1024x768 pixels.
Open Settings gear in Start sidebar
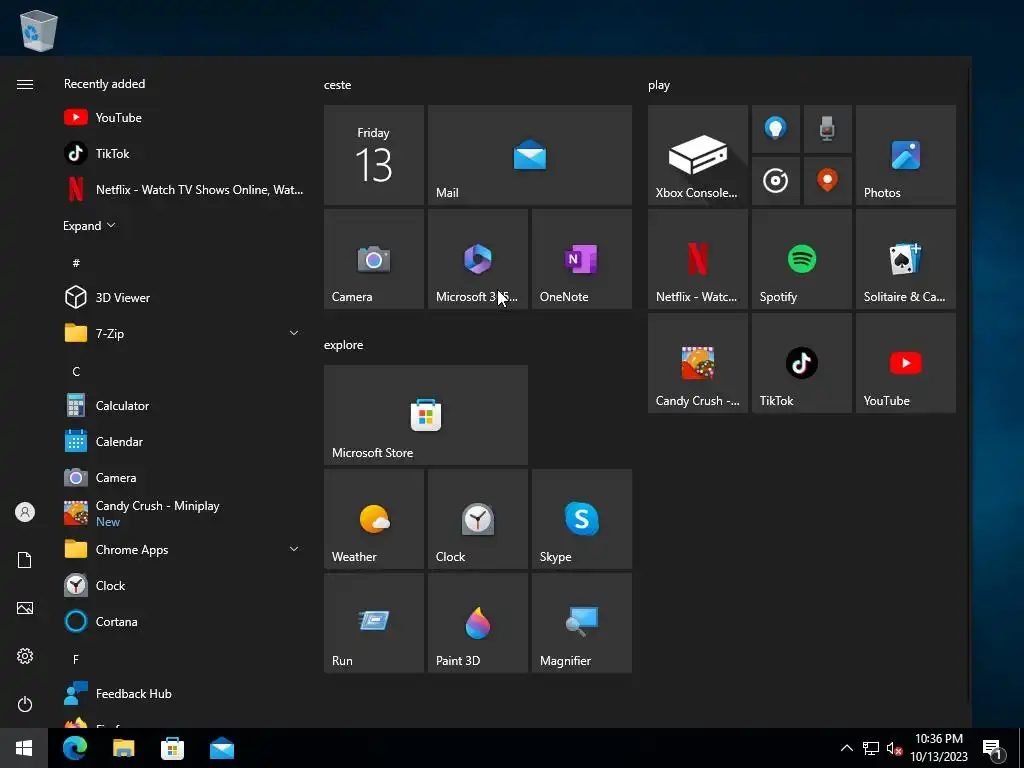tap(25, 656)
